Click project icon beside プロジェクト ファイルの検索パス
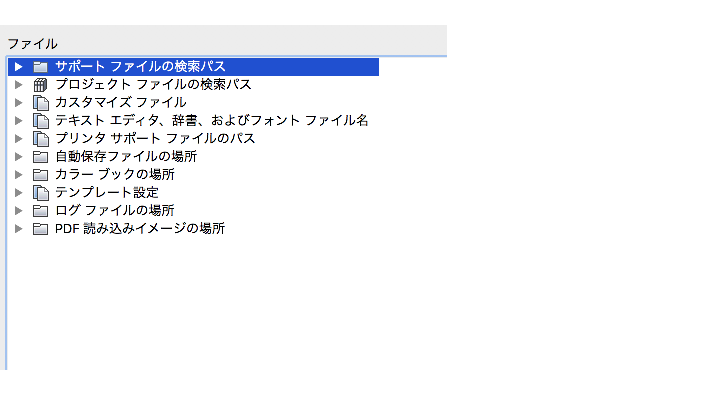The width and height of the screenshot is (710, 407). point(40,85)
